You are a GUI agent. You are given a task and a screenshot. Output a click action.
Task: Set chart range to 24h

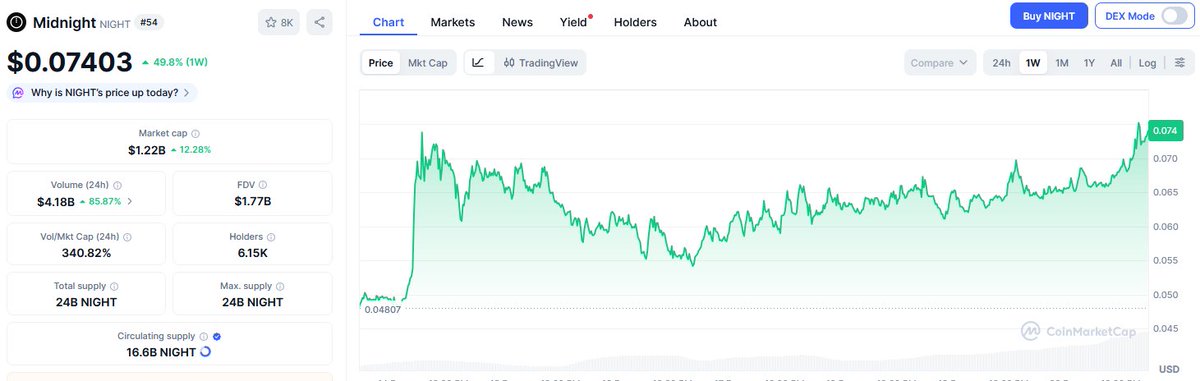click(1001, 62)
